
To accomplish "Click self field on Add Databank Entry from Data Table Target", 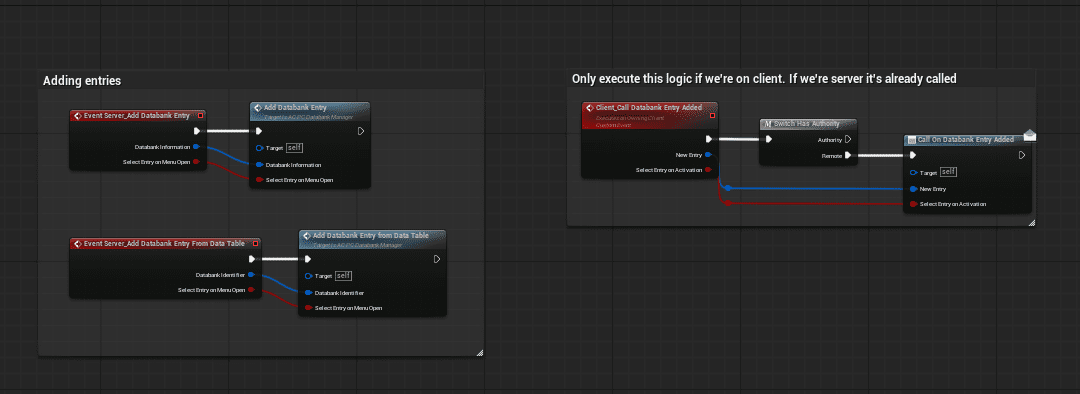I will click(x=344, y=276).
